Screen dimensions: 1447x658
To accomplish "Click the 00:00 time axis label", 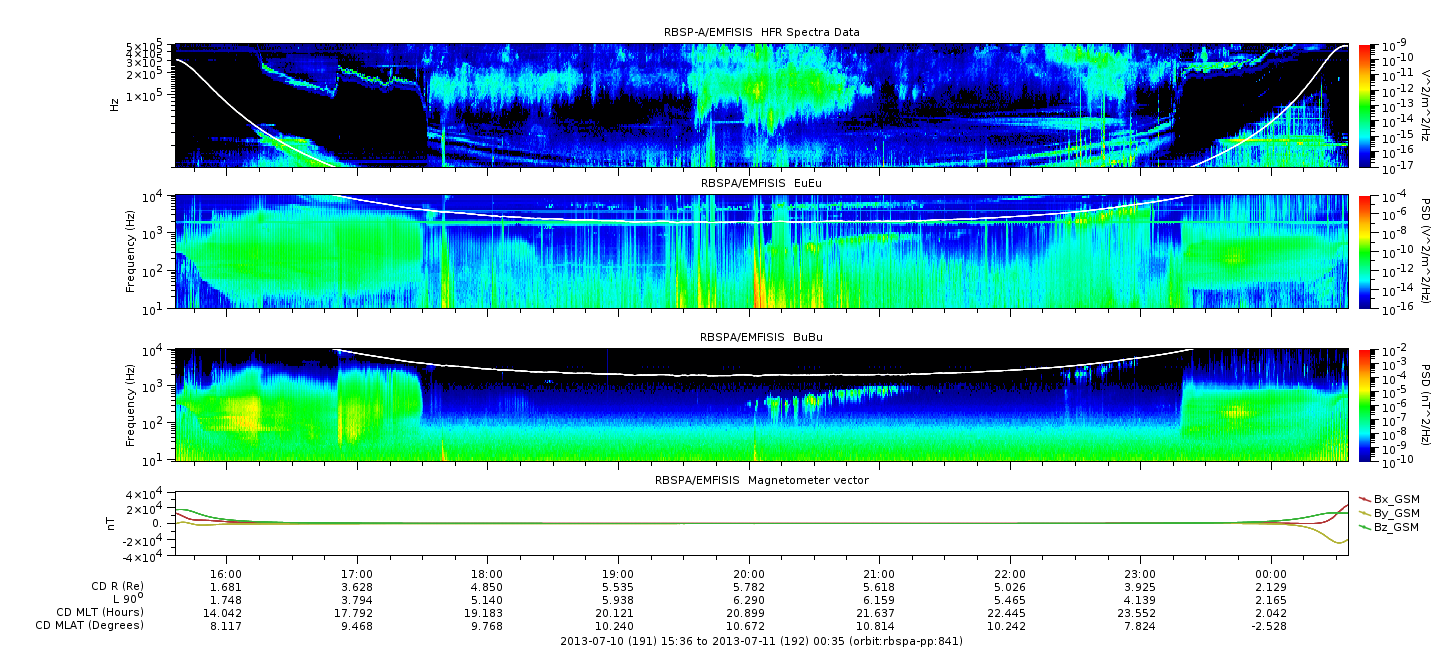I will tap(1271, 575).
